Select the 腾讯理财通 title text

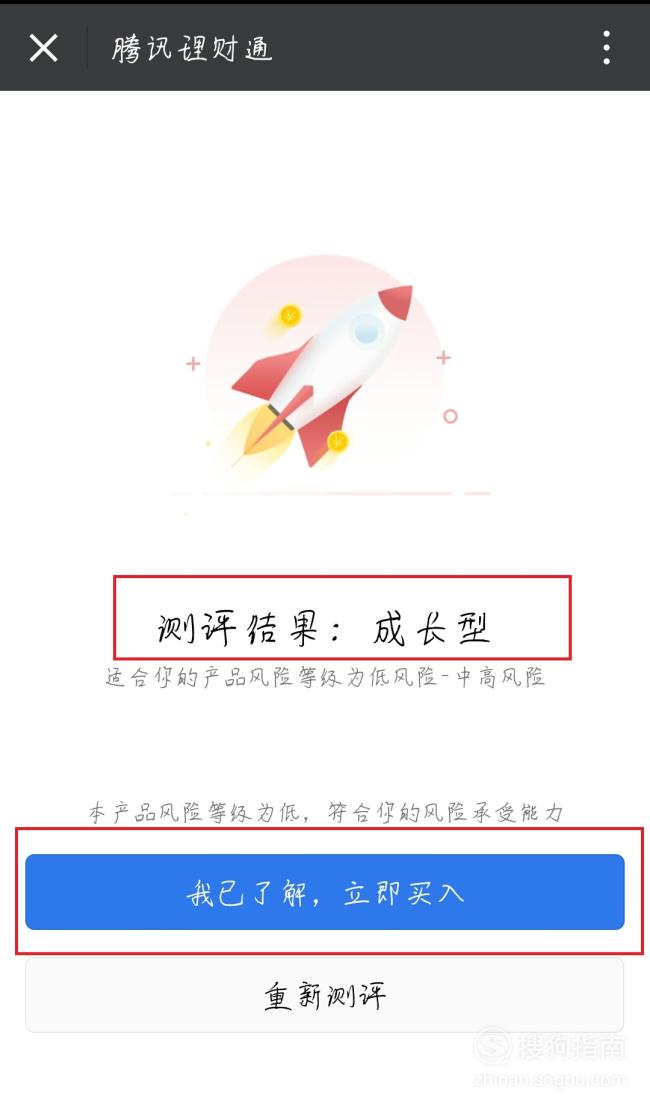pos(192,48)
